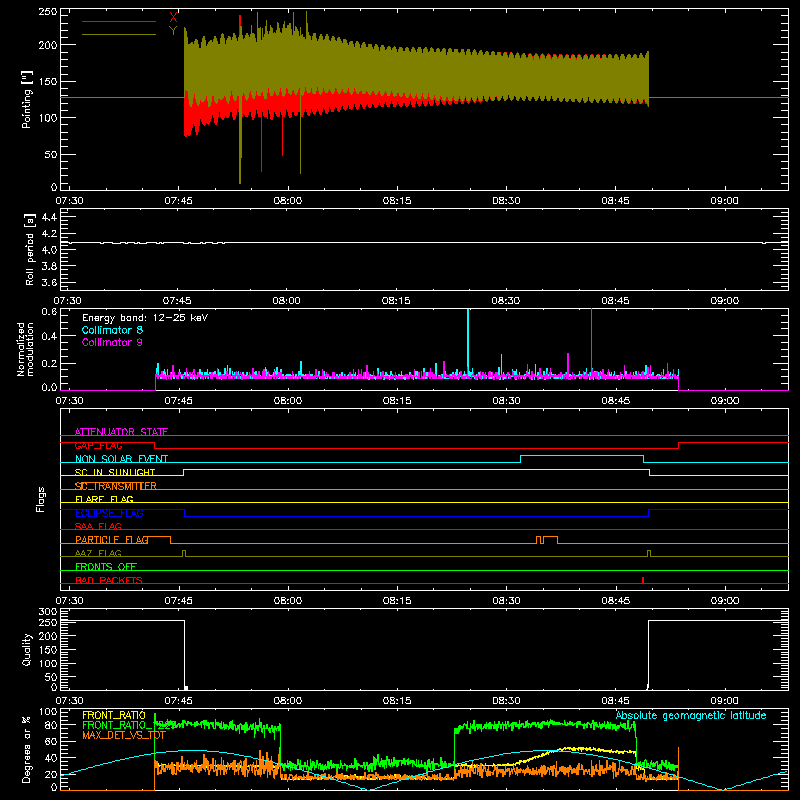Click '09:00' label under the Pointing plot
This screenshot has height=800, width=800.
[724, 201]
